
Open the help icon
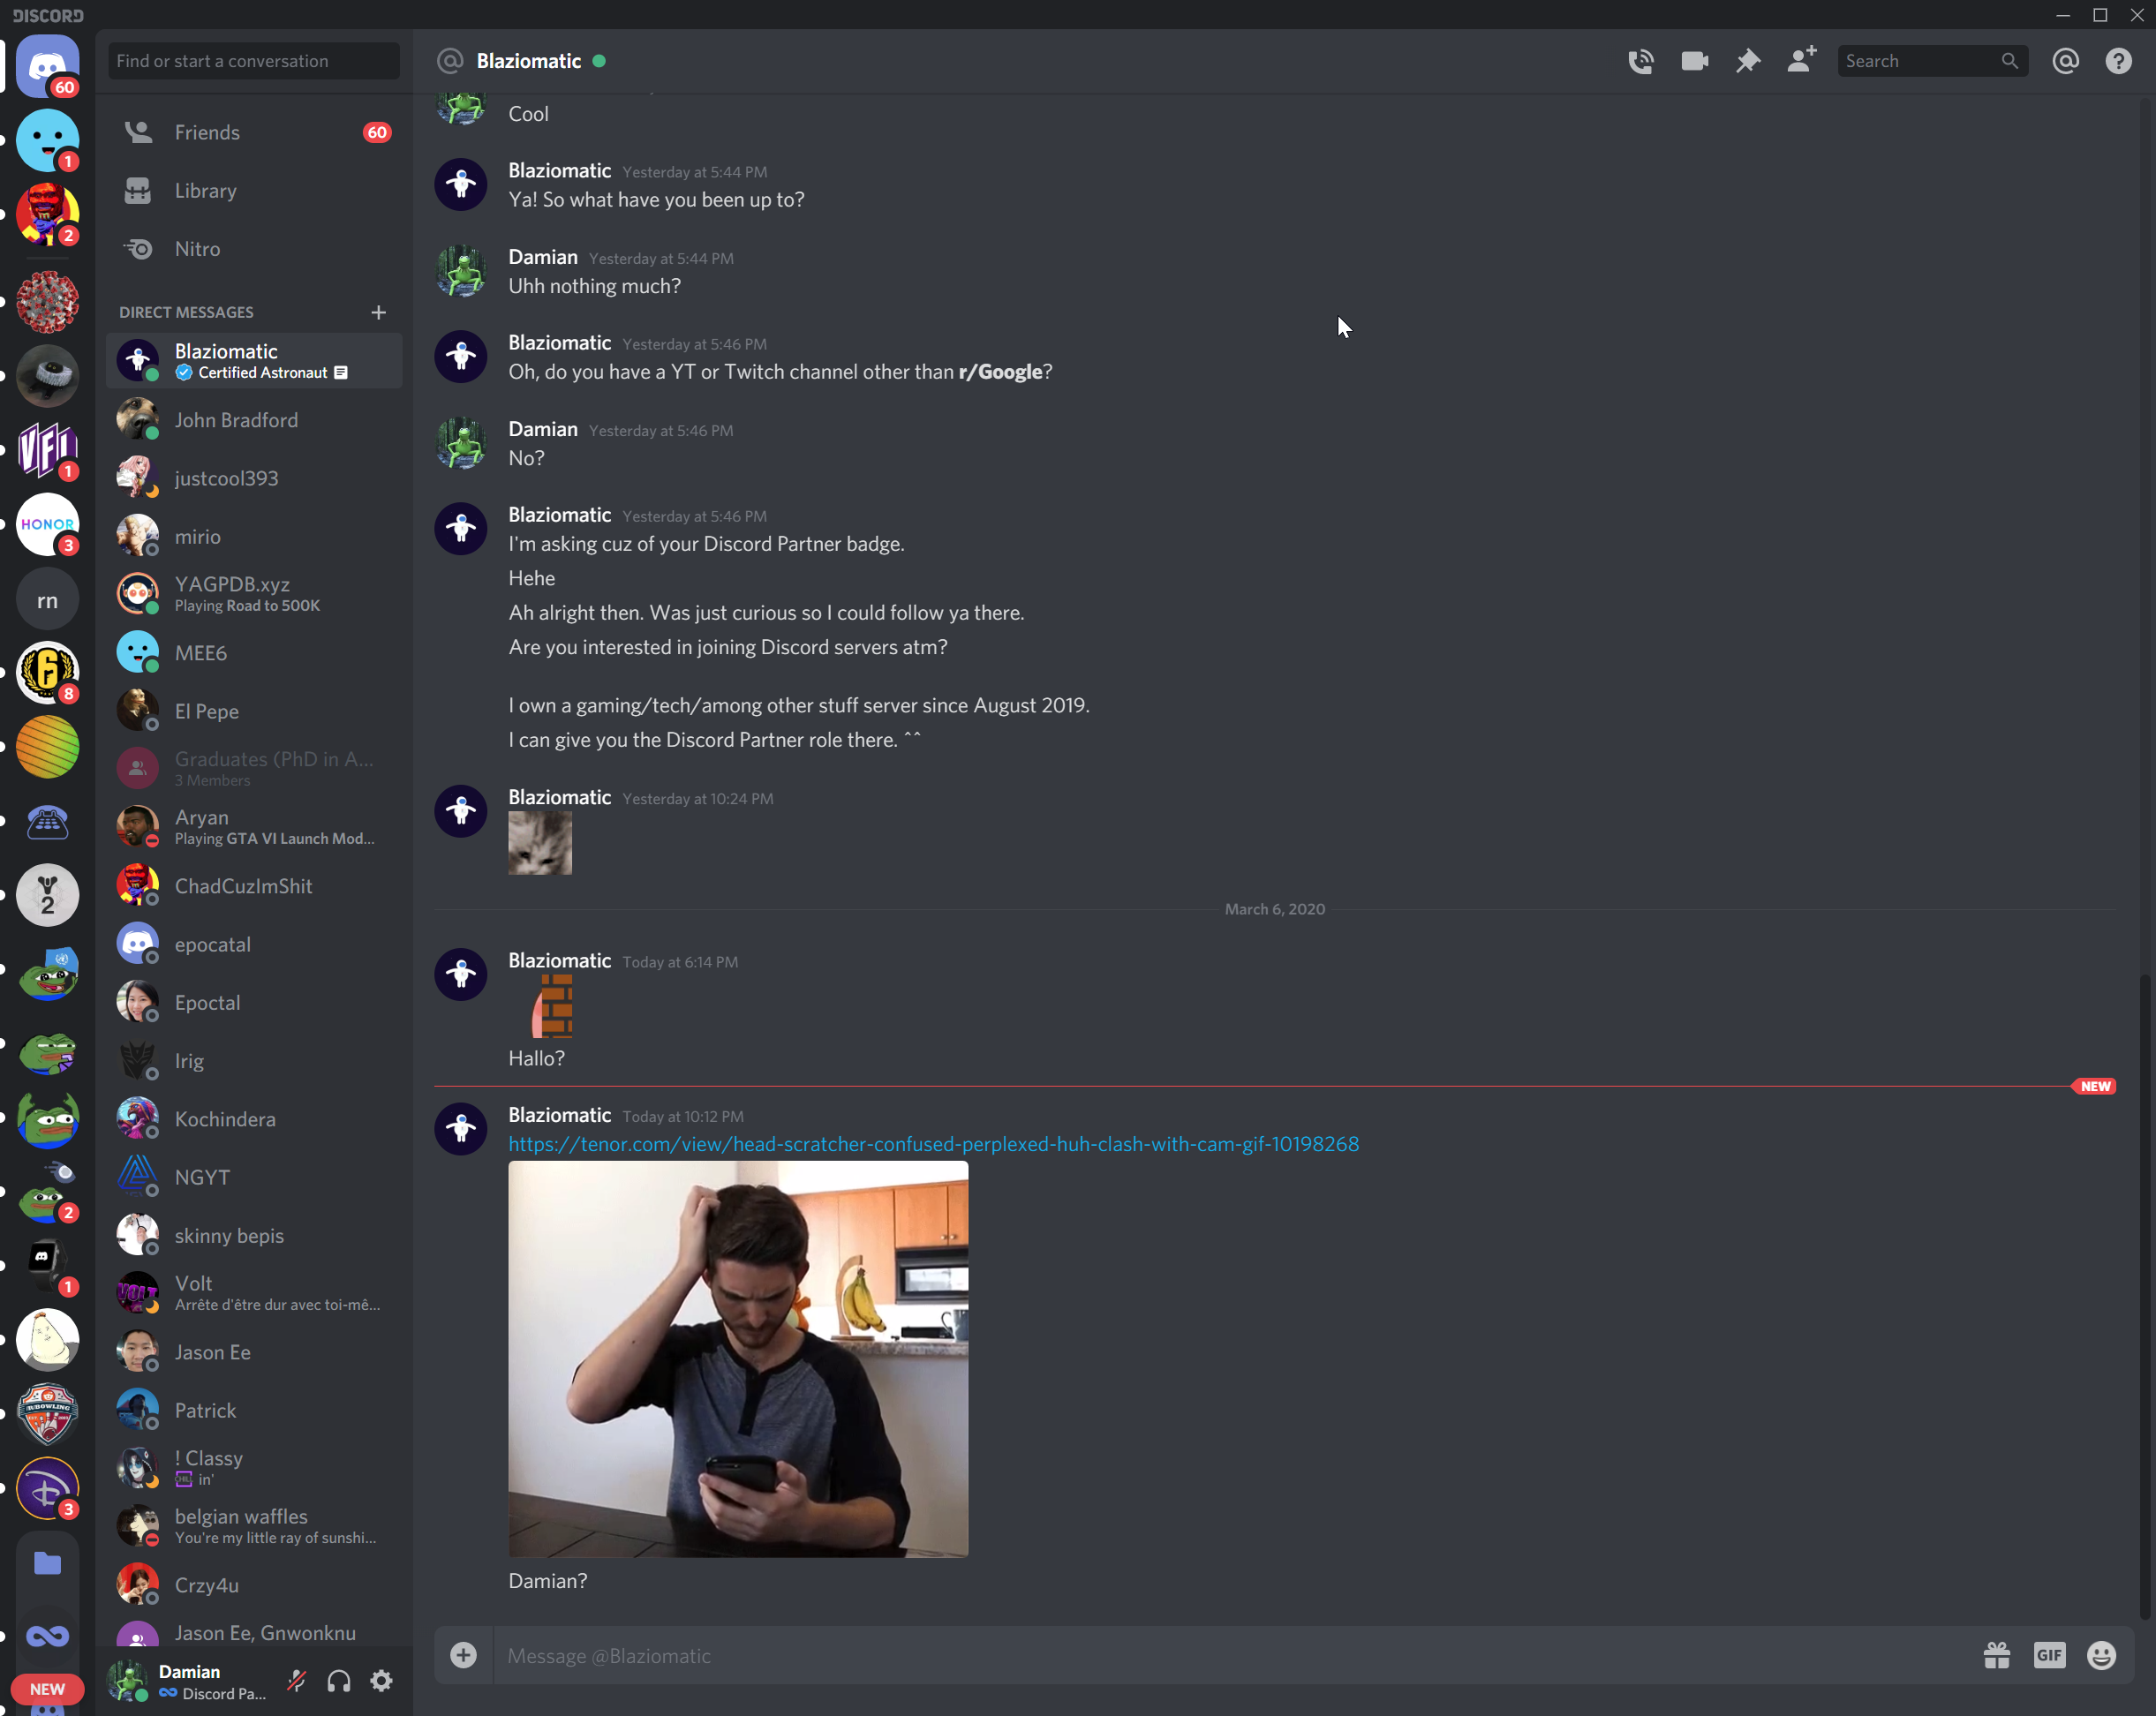pos(2118,61)
